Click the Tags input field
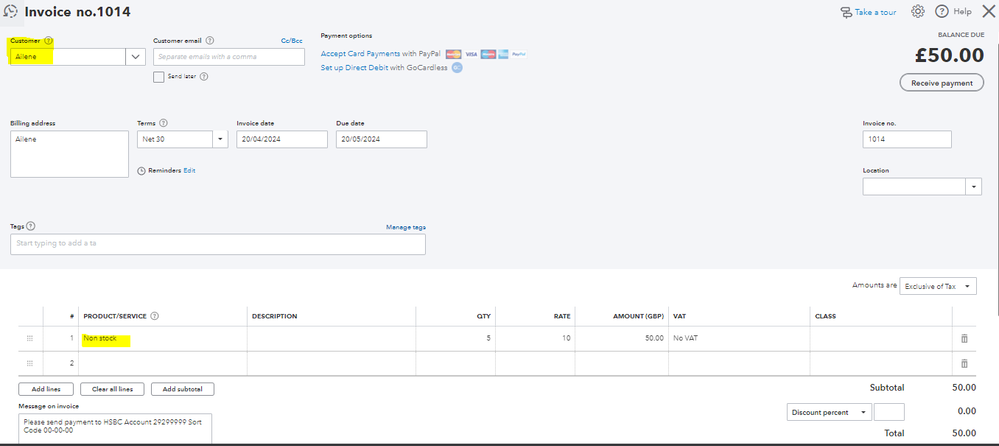The width and height of the screenshot is (999, 446). (218, 244)
